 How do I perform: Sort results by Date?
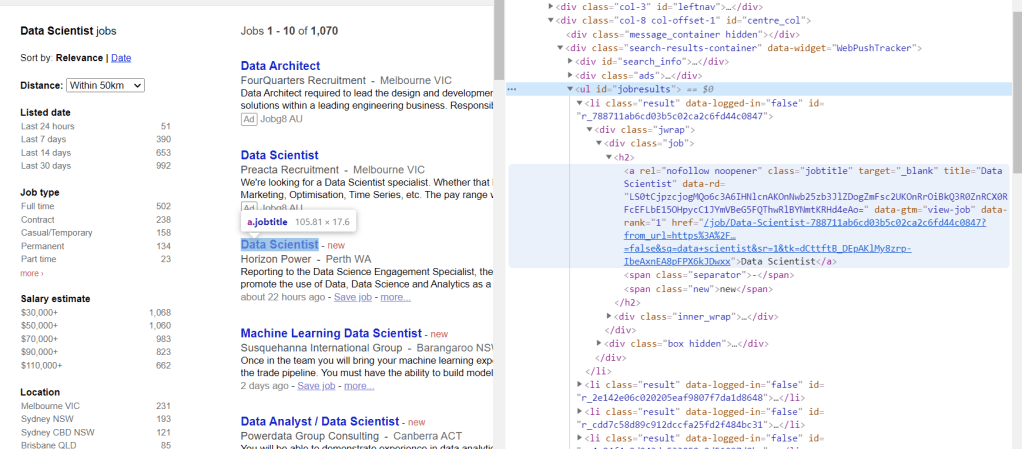pyautogui.click(x=120, y=58)
